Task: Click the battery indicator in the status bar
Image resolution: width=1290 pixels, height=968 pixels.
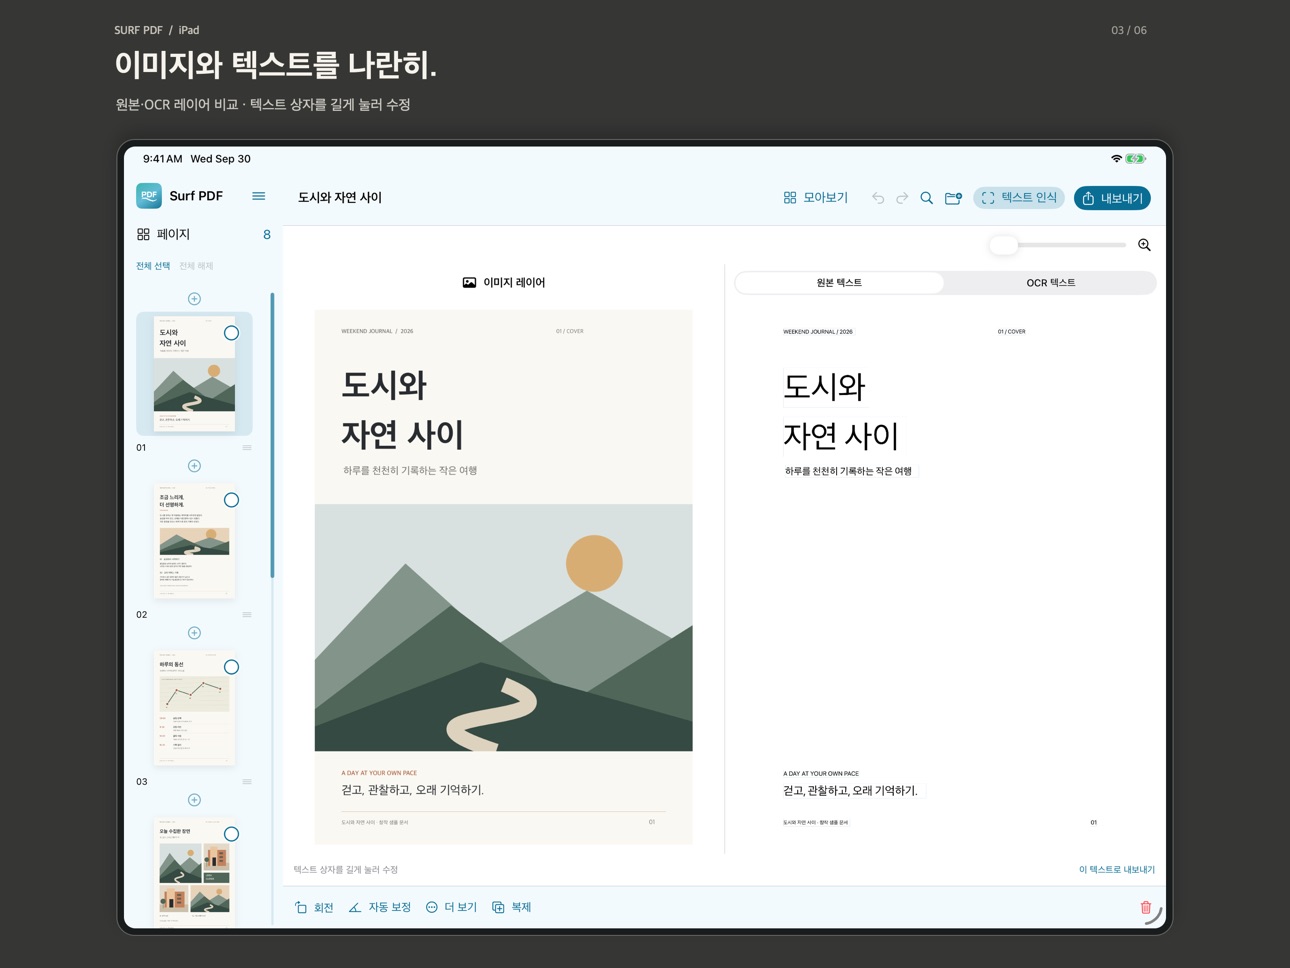Action: (x=1135, y=159)
